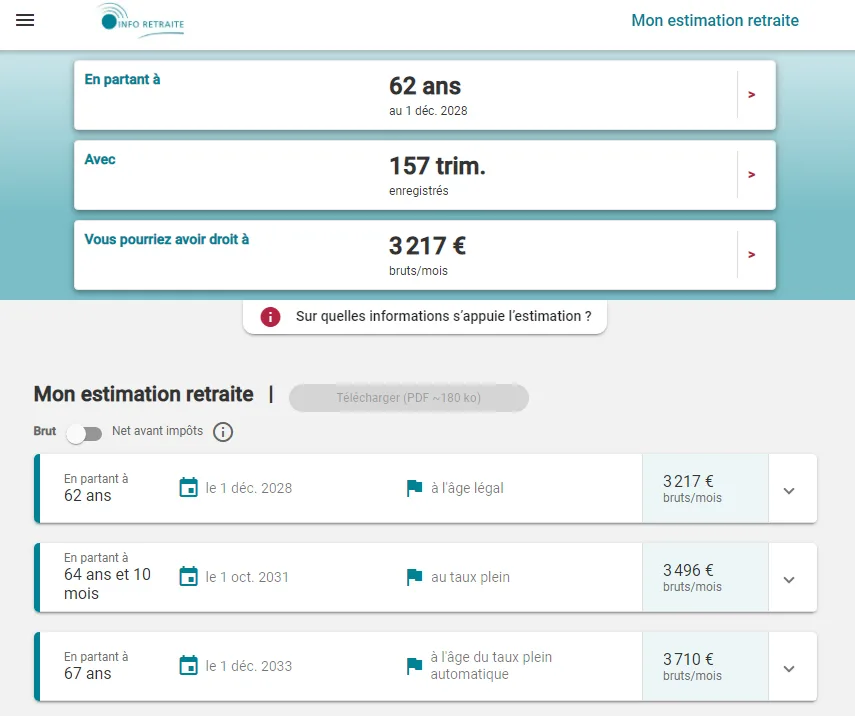Image resolution: width=855 pixels, height=716 pixels.
Task: Click the calendar icon for 1 déc. 2028
Action: coord(188,488)
